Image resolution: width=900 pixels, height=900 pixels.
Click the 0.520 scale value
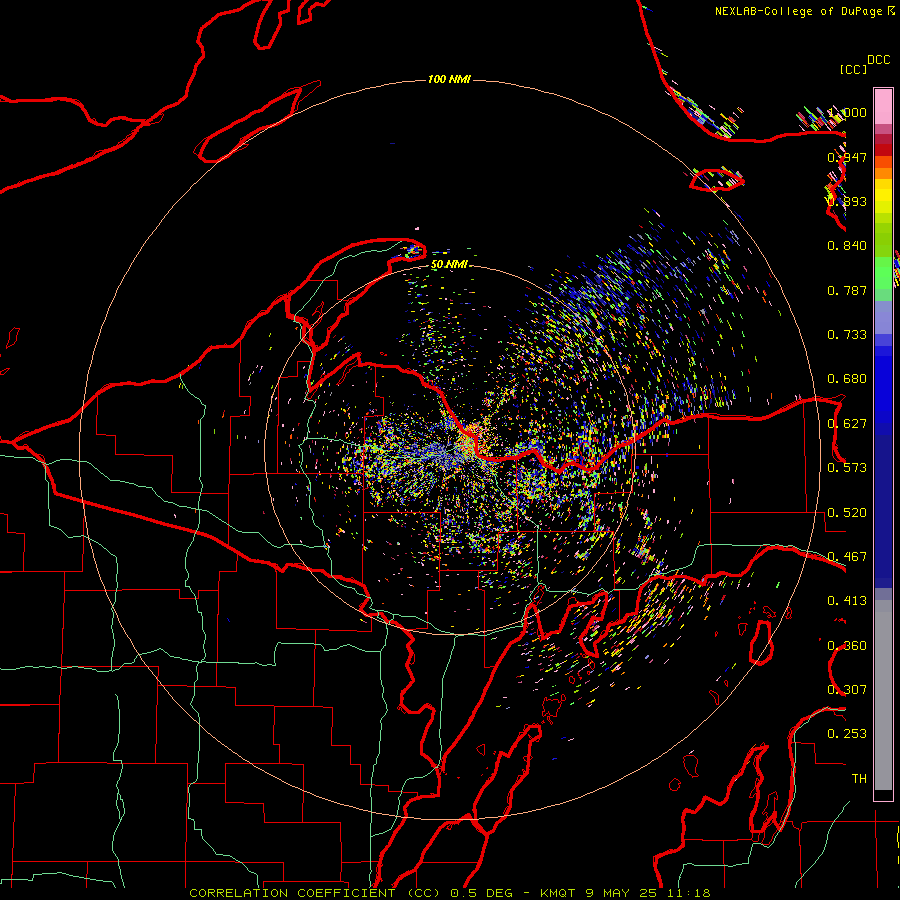(847, 513)
